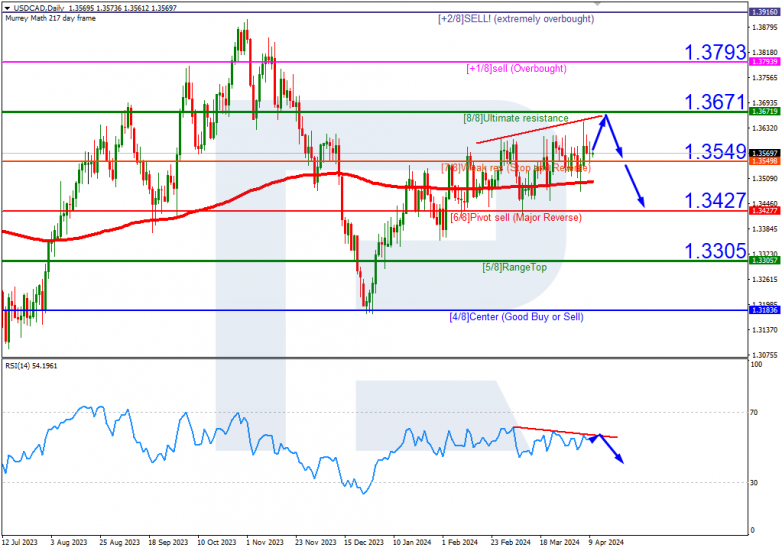Select the '[5/8]RangeTop' level label

[514, 267]
